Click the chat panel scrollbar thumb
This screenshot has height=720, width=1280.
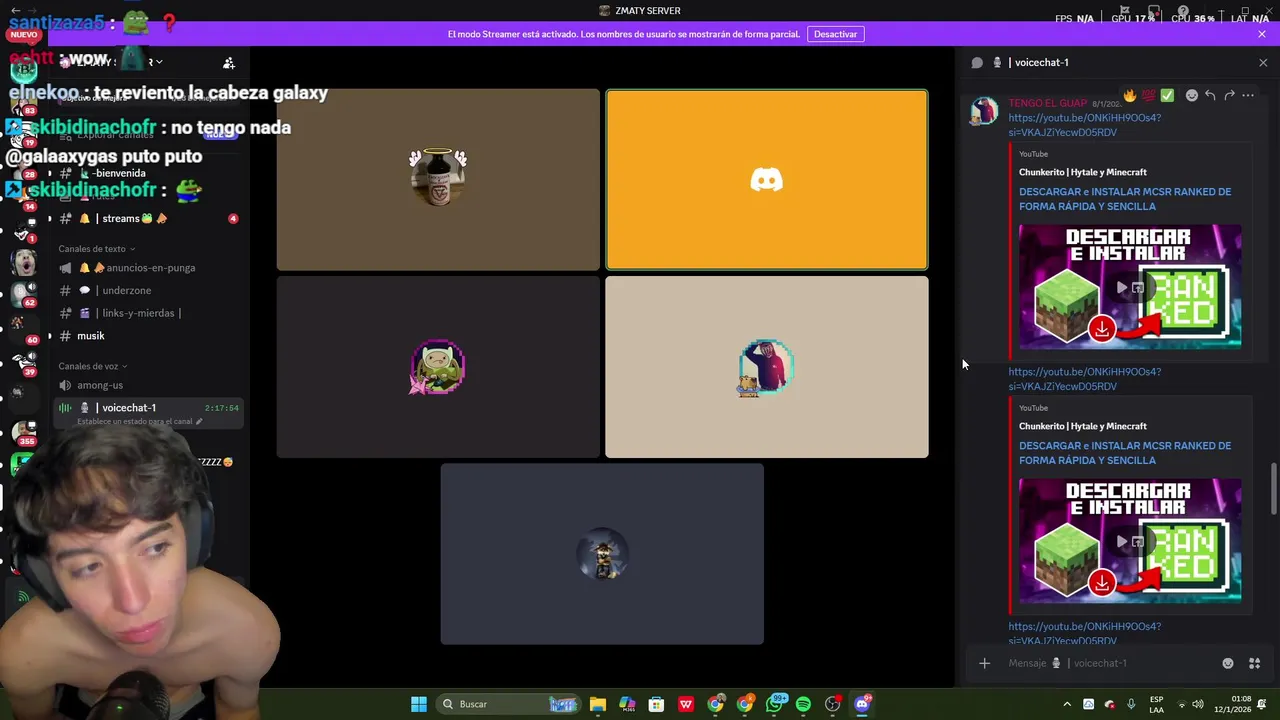point(1273,488)
